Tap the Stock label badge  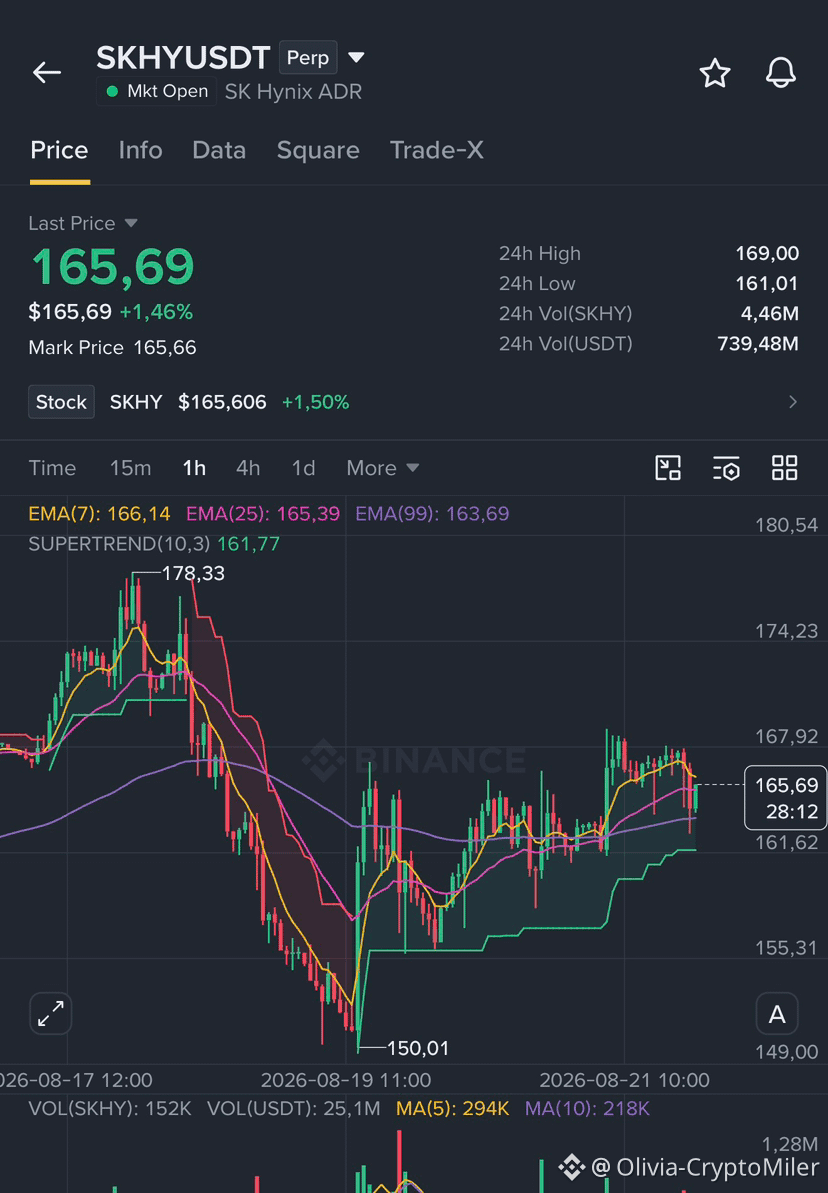tap(62, 402)
